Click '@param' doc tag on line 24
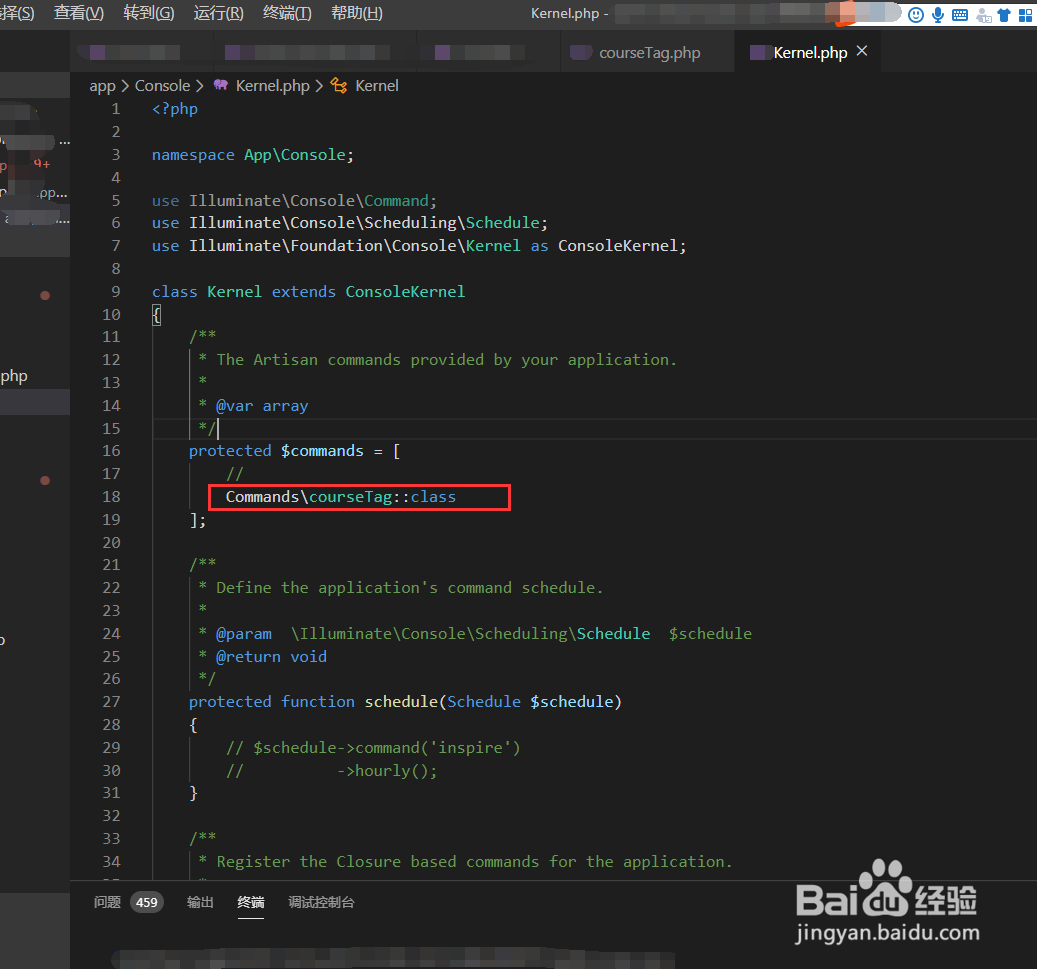 click(243, 634)
